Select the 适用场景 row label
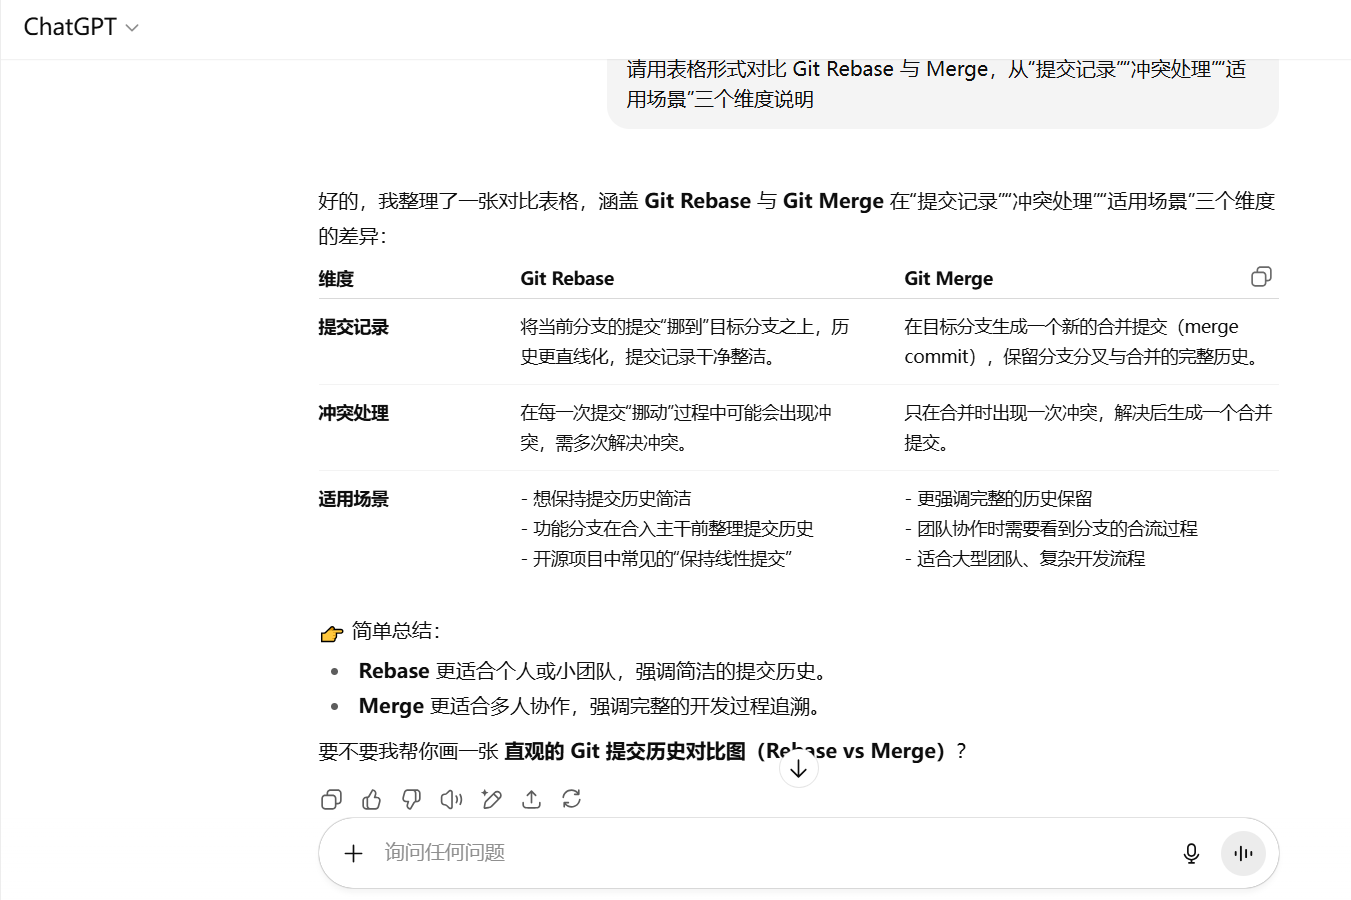The width and height of the screenshot is (1351, 900). (x=354, y=499)
